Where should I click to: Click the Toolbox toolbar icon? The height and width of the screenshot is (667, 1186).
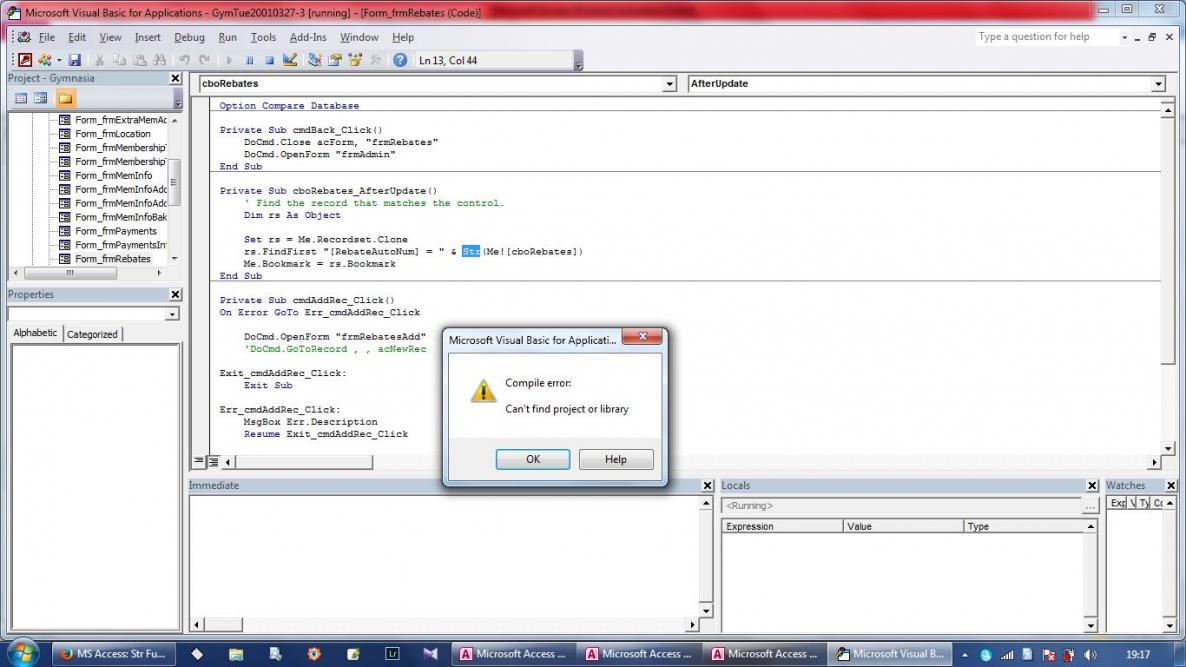[375, 60]
